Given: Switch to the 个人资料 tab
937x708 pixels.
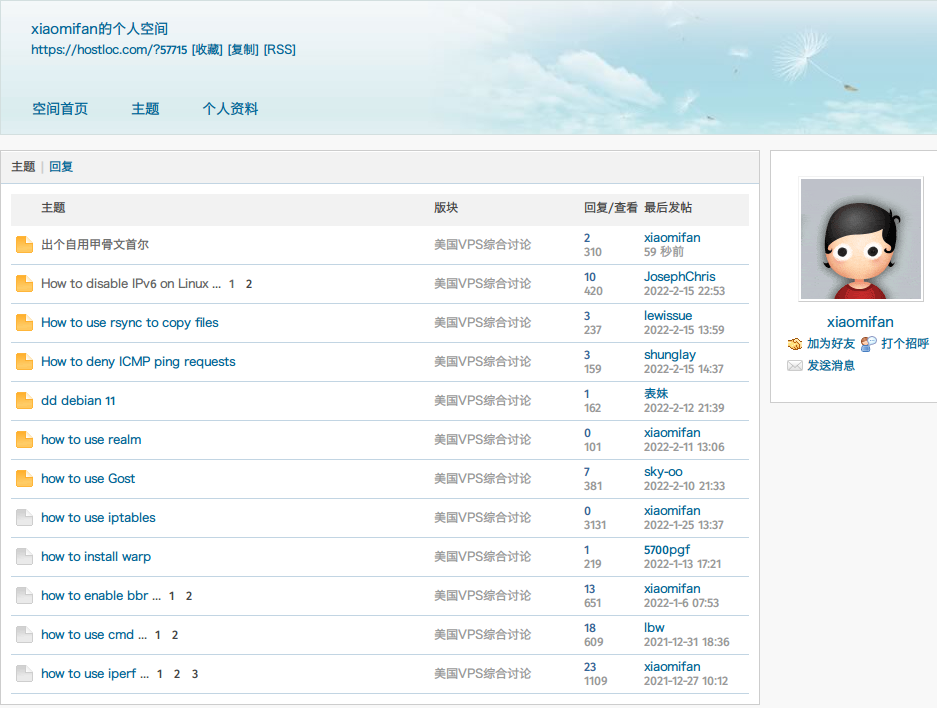Looking at the screenshot, I should click(230, 109).
